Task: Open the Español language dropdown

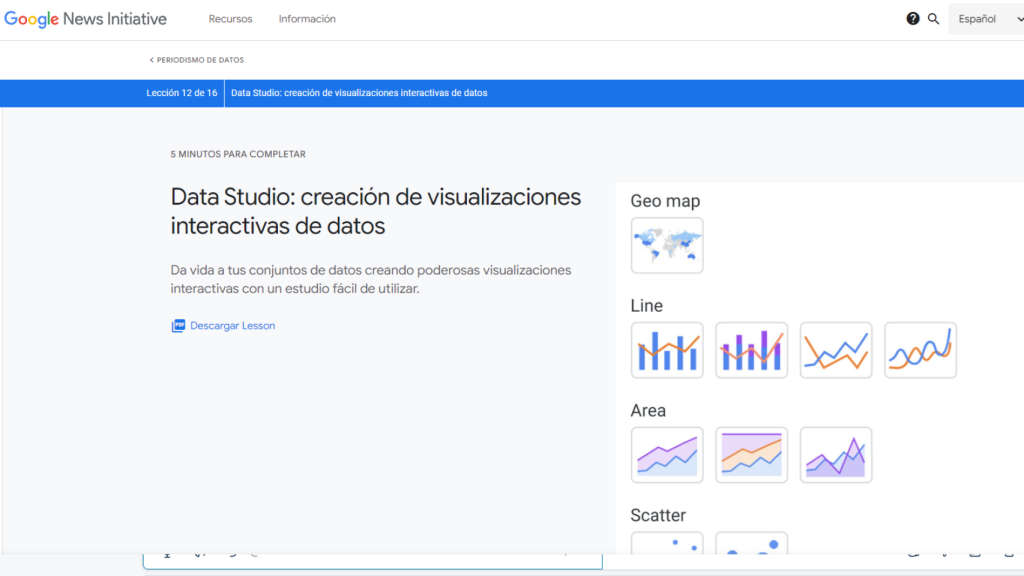Action: (x=985, y=18)
